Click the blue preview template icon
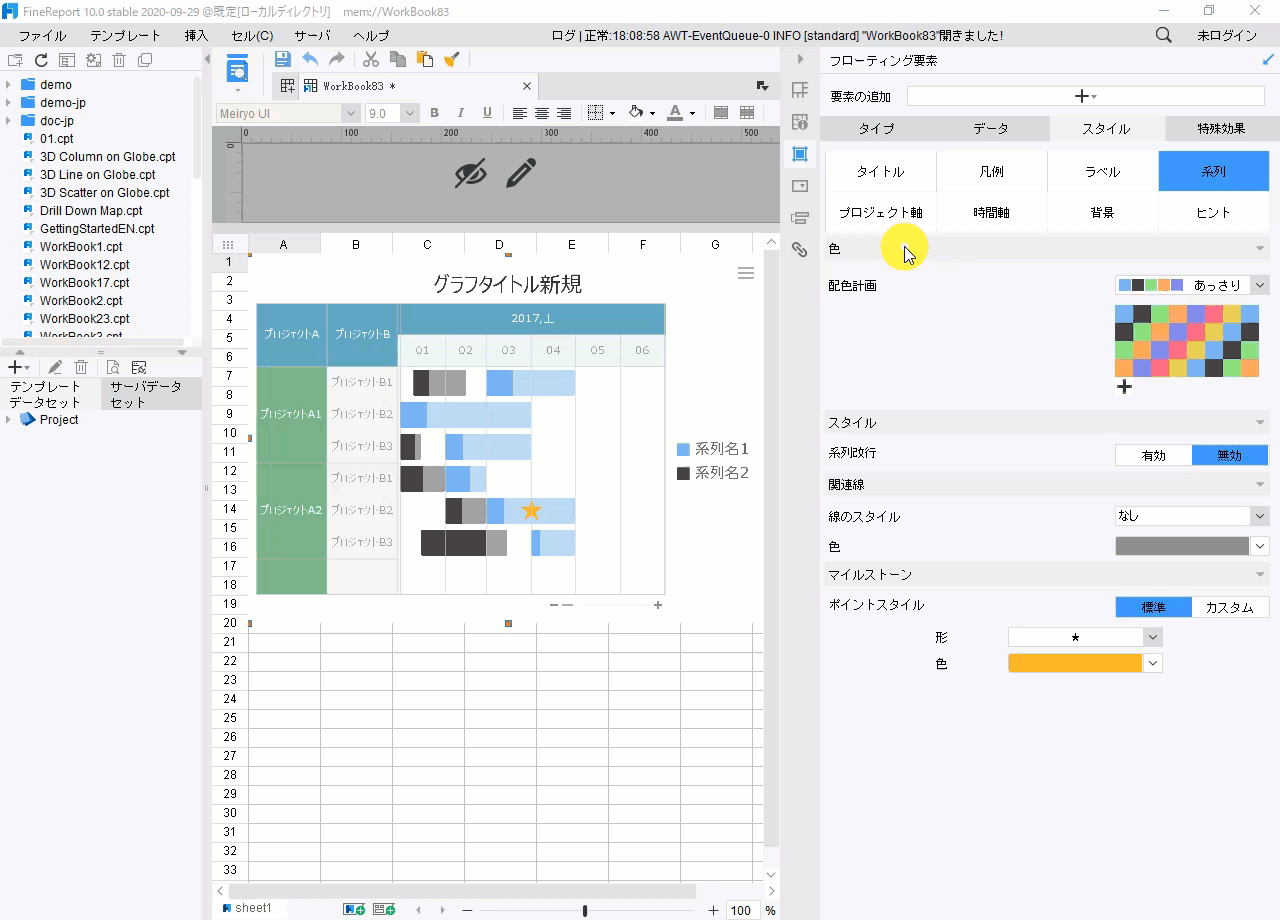 (237, 70)
